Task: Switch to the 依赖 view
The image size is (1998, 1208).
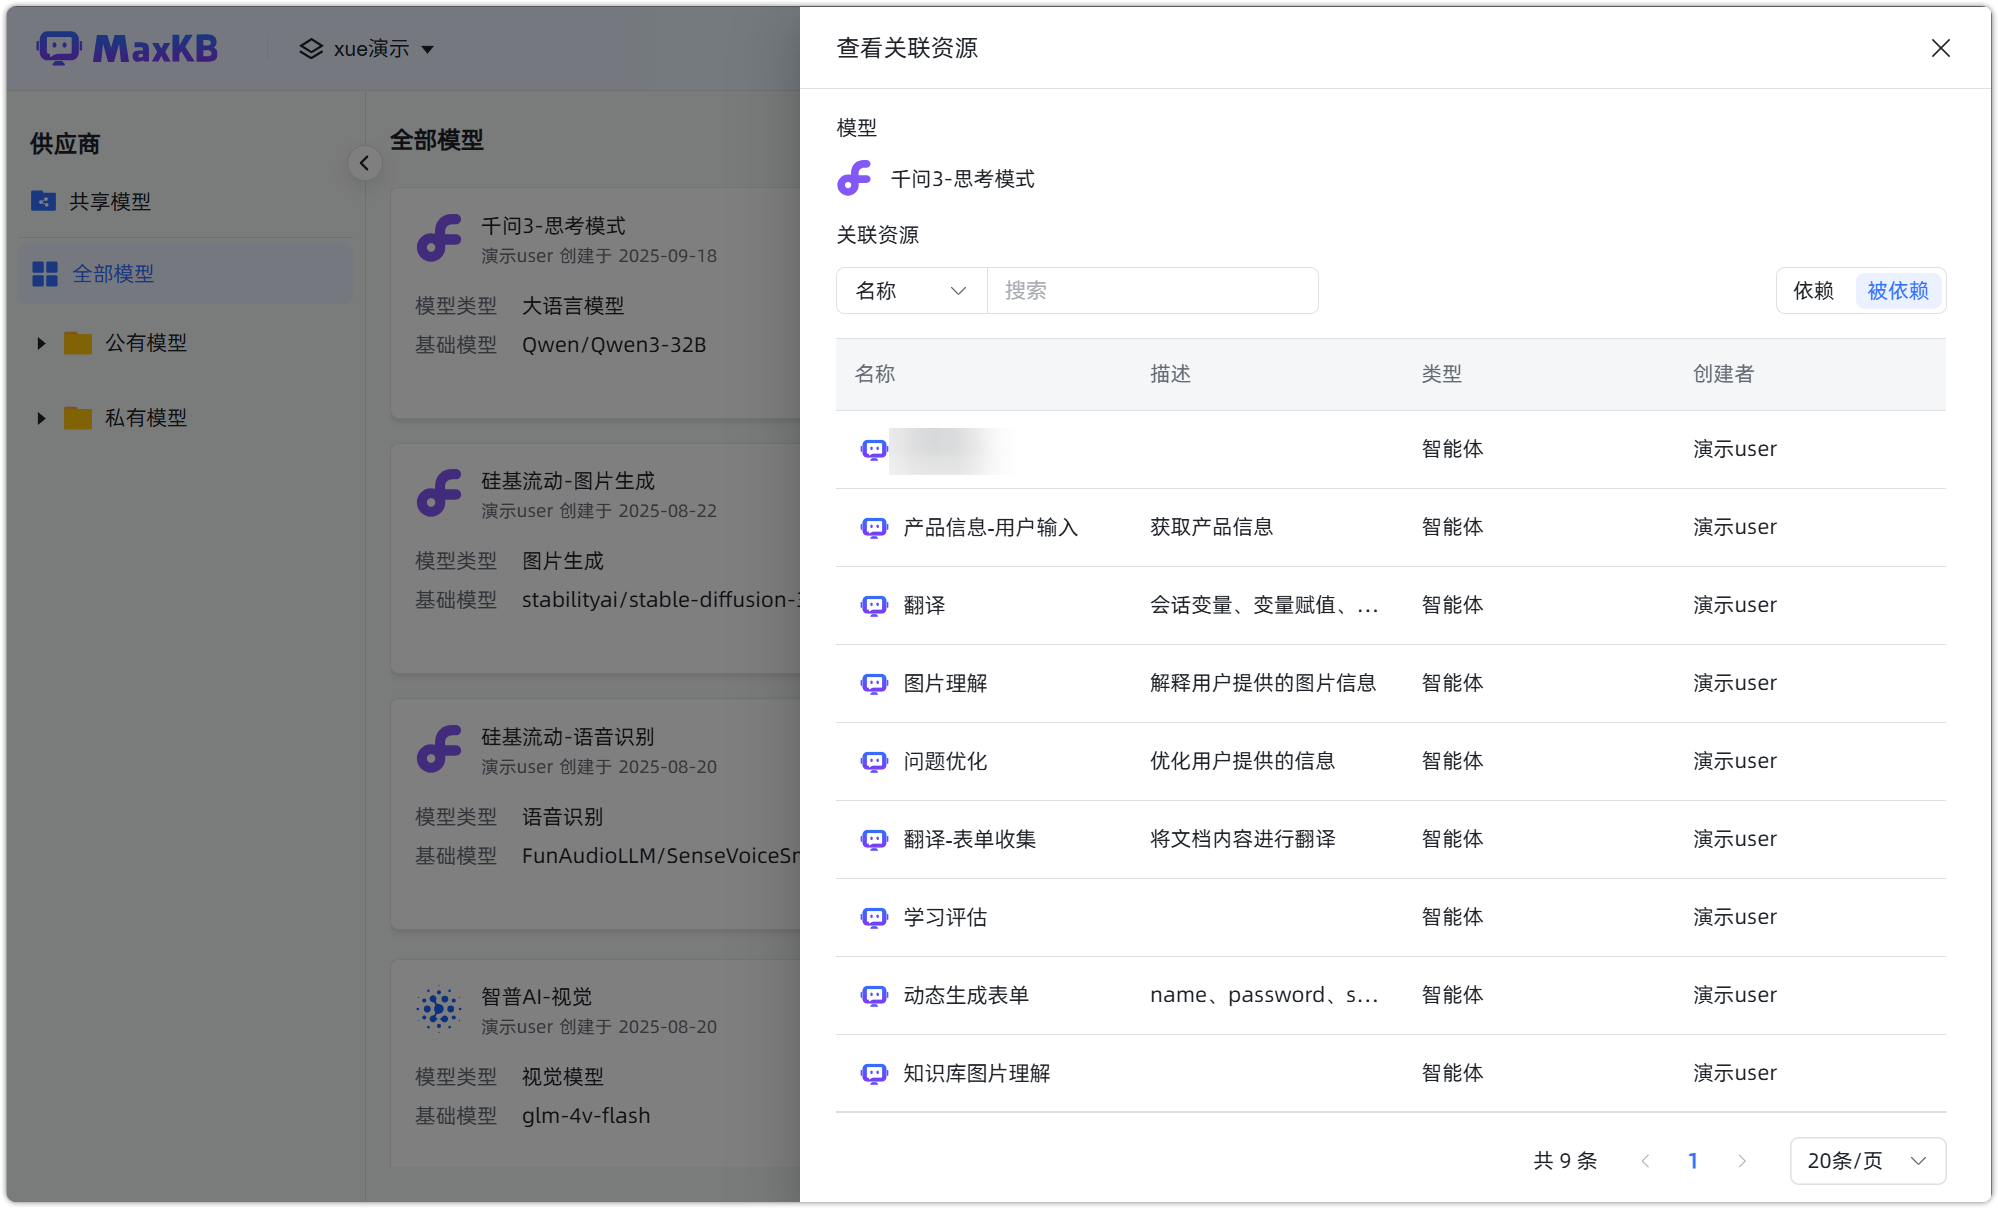Action: click(1813, 291)
